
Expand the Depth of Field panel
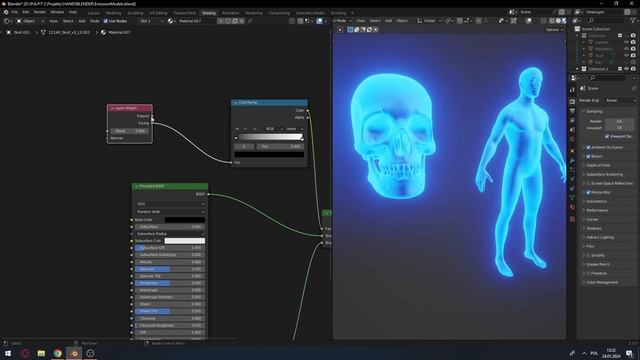(x=608, y=165)
